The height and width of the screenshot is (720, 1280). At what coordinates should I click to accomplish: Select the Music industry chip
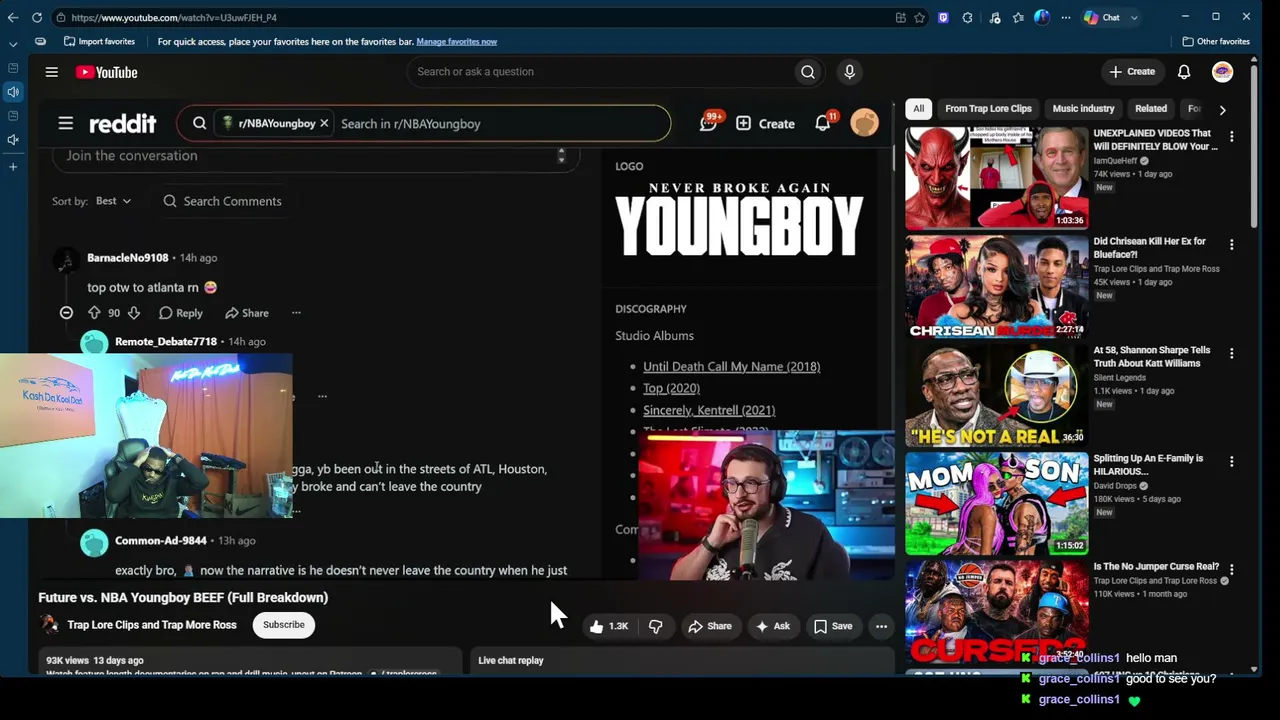pyautogui.click(x=1083, y=109)
